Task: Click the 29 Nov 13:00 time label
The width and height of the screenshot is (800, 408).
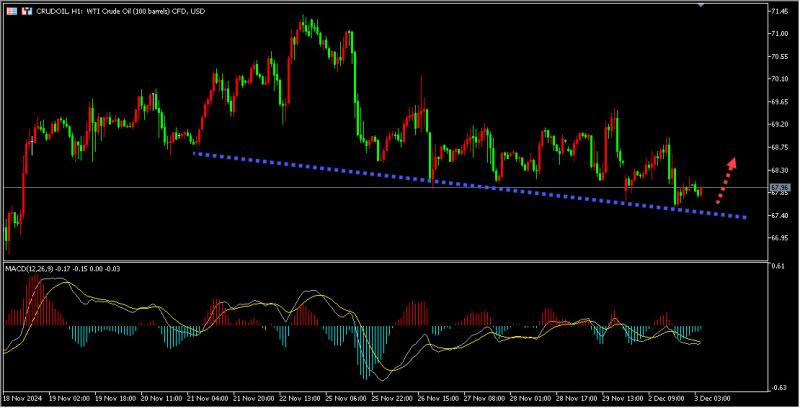Action: (x=622, y=398)
